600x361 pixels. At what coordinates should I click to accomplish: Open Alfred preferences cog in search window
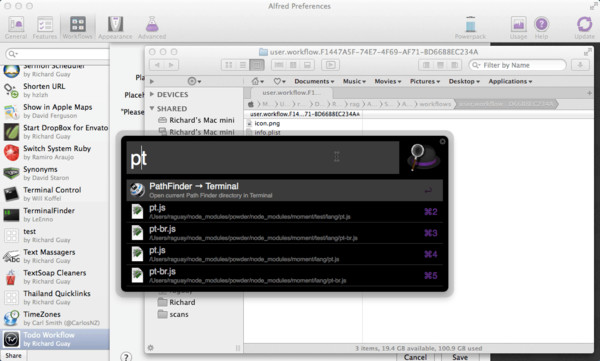pyautogui.click(x=442, y=142)
